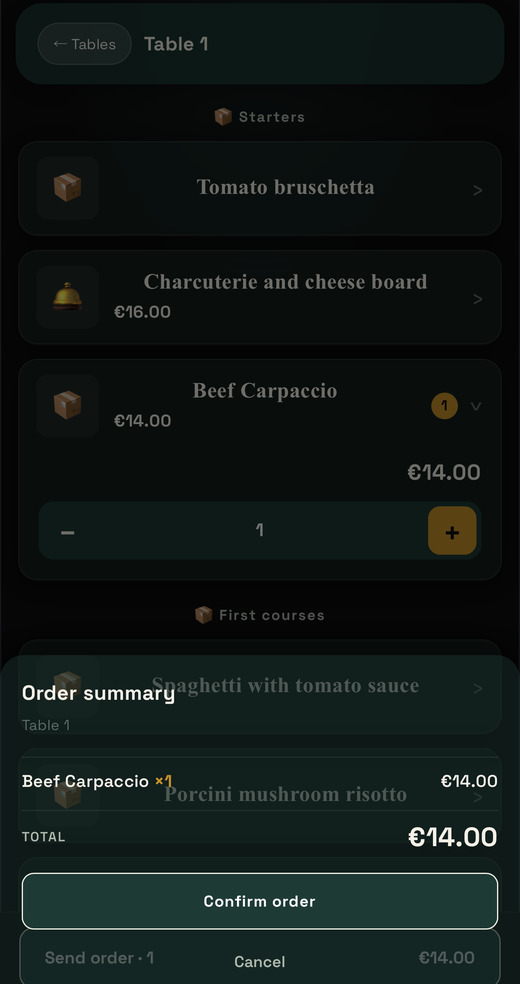Expand the Tomato bruschetta item chevron
Screen dimensions: 520x984
point(477,190)
